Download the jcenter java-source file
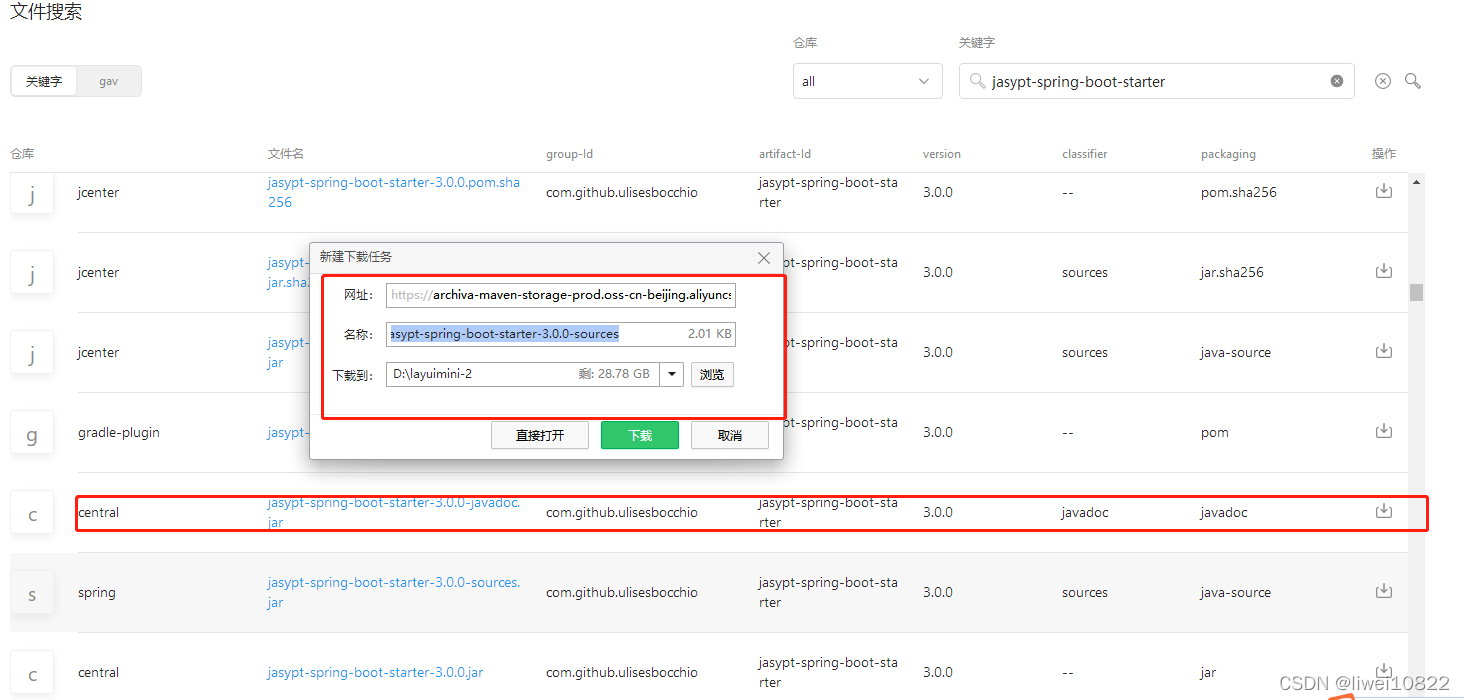Viewport: 1464px width, 700px height. point(1384,351)
